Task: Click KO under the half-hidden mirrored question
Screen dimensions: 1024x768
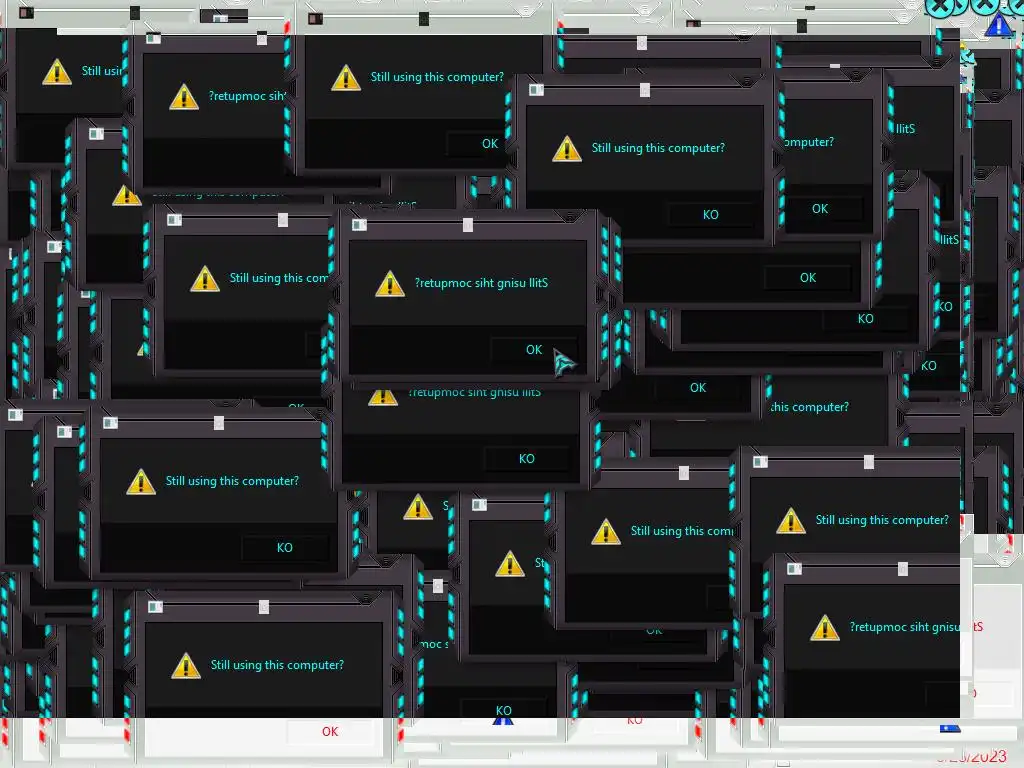Action: click(x=526, y=458)
